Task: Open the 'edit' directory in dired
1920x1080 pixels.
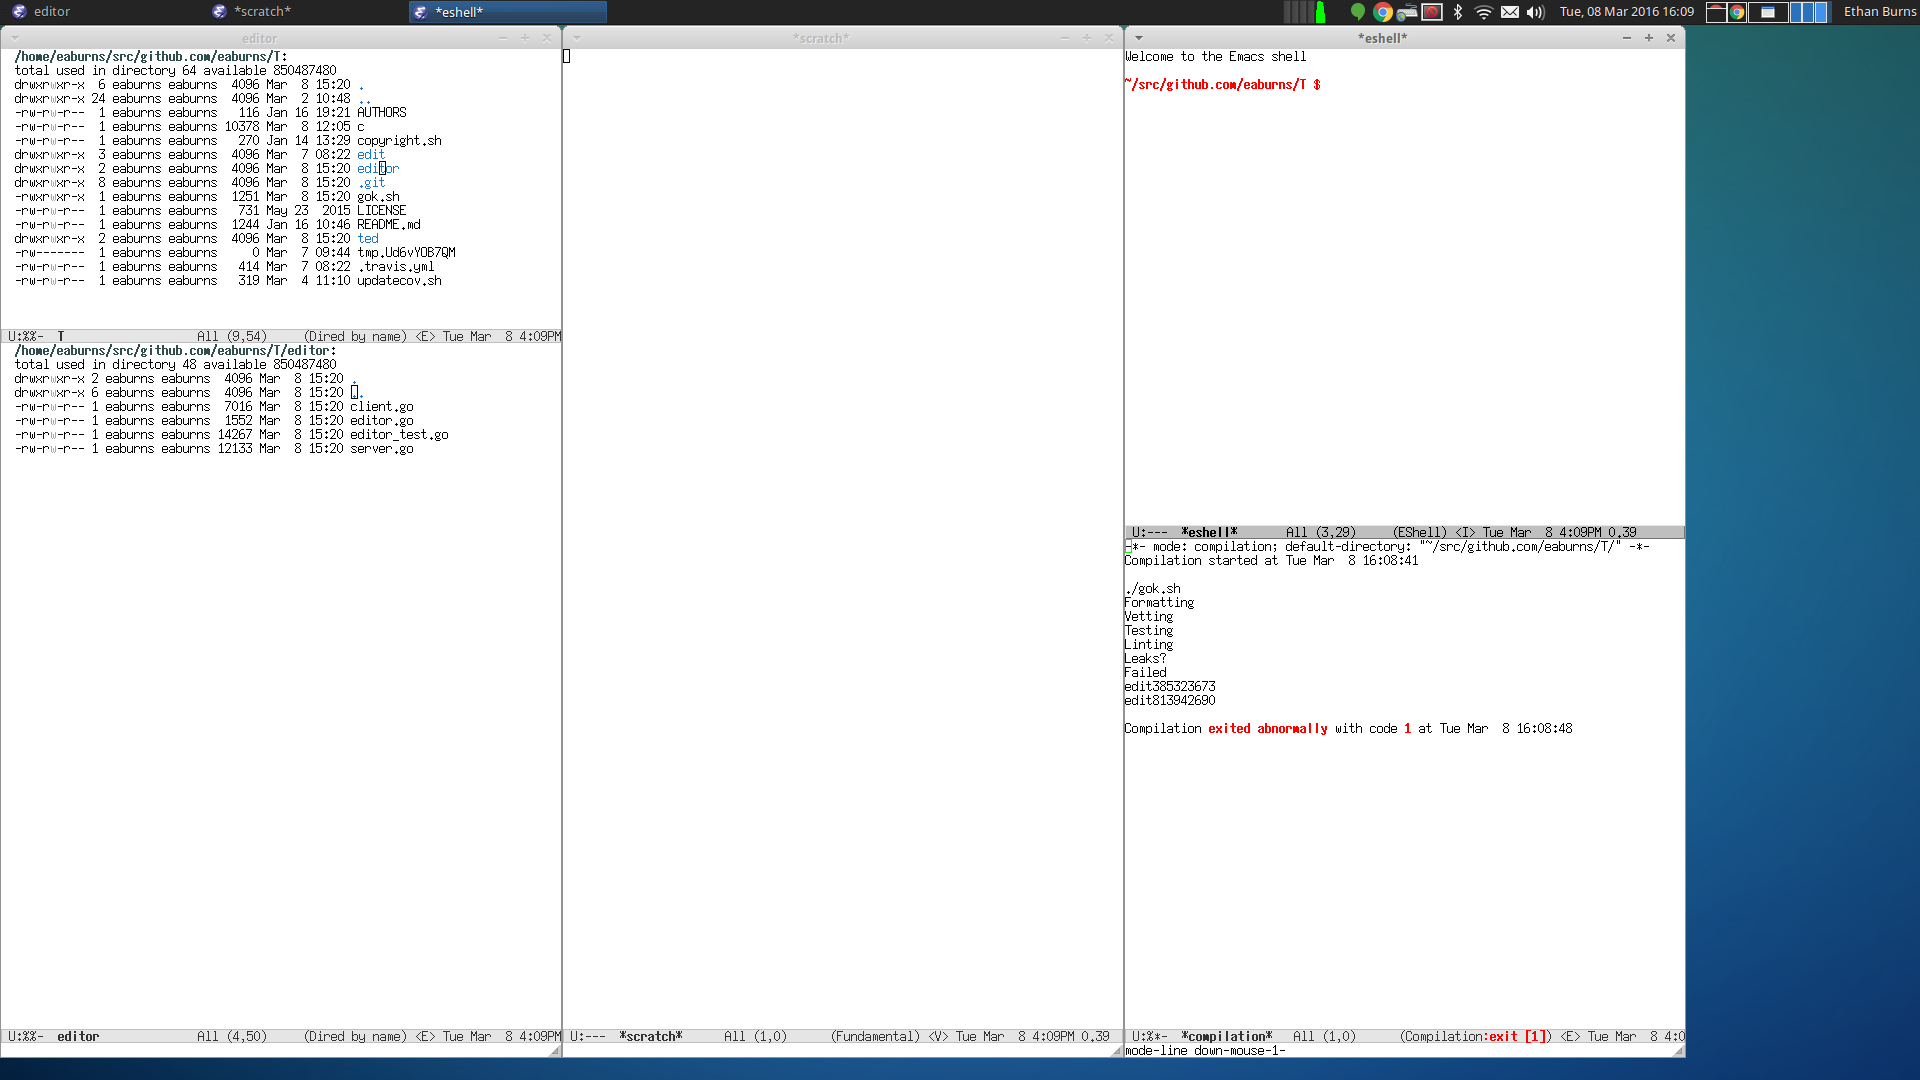Action: point(371,155)
